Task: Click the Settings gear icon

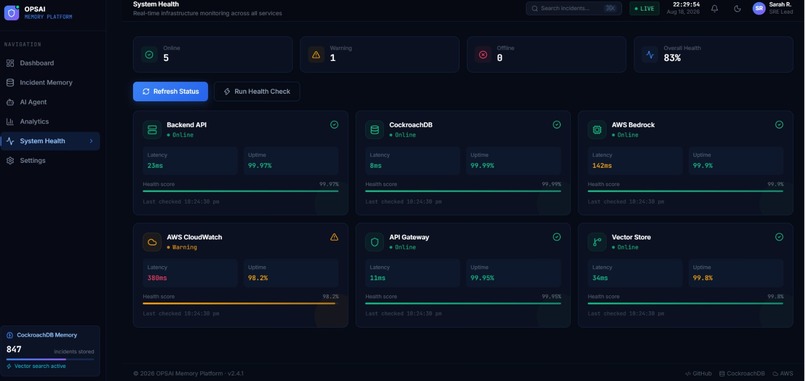Action: tap(10, 160)
